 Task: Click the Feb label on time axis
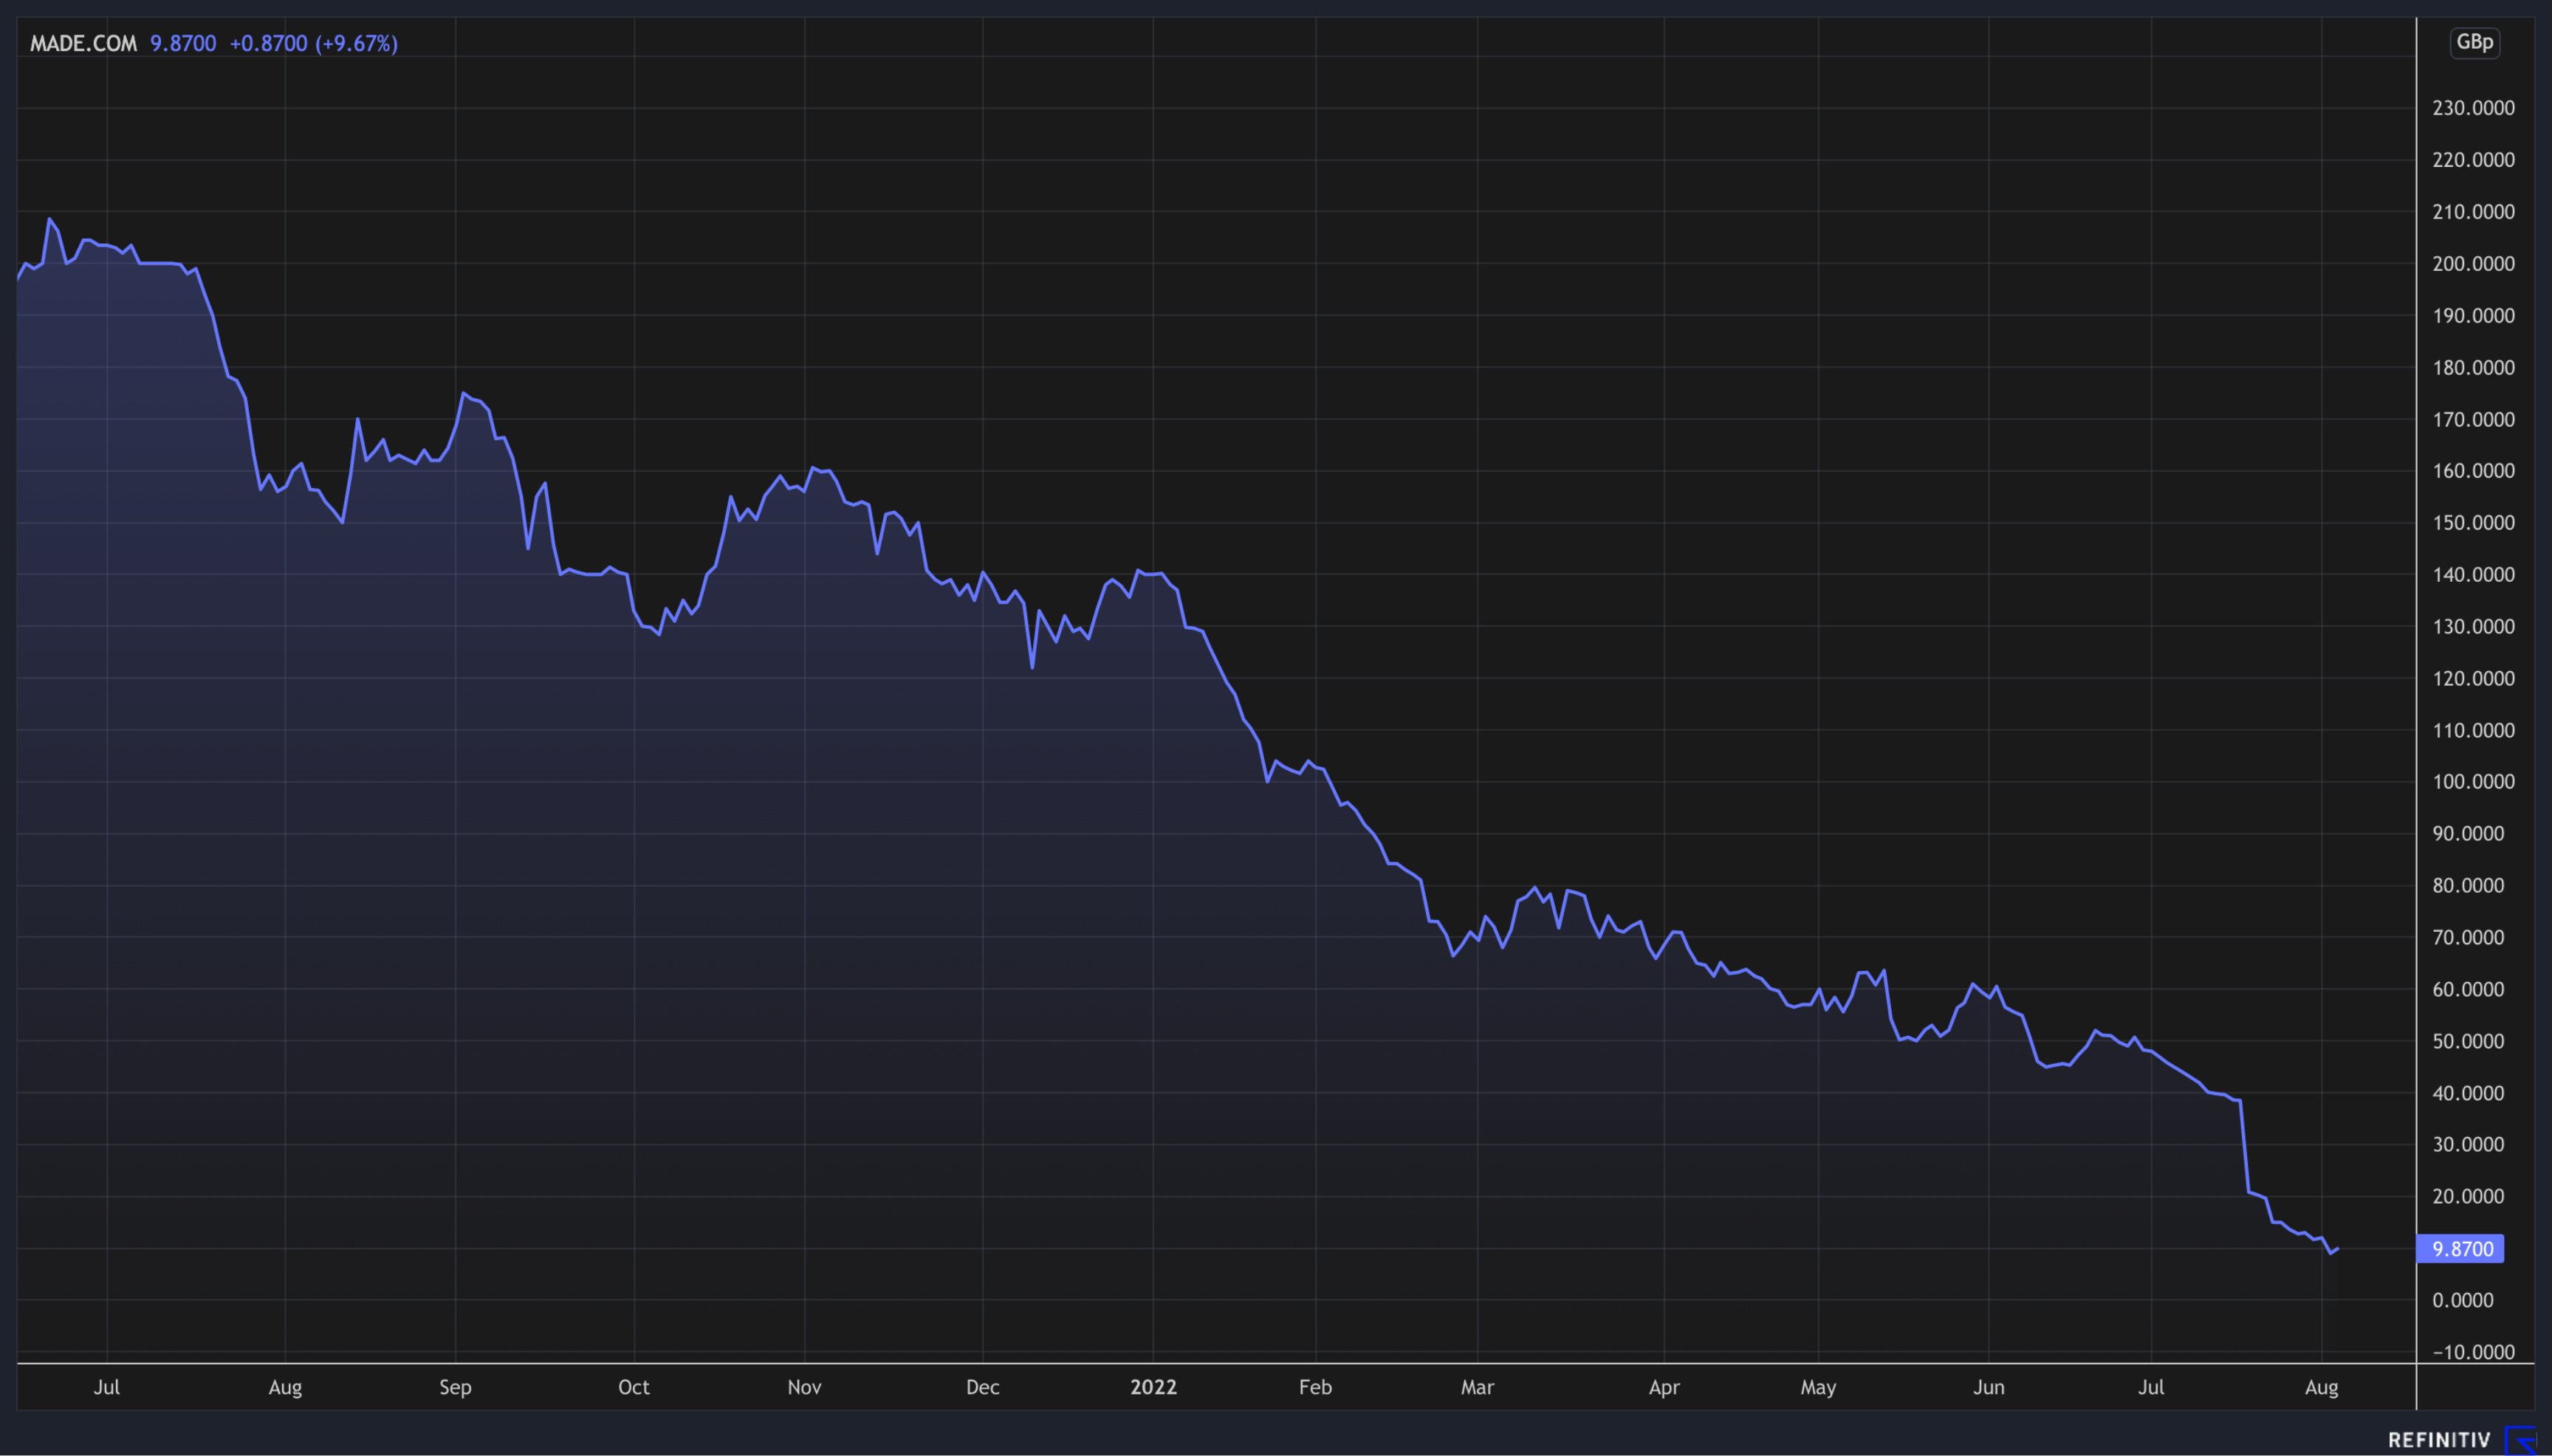(1315, 1388)
